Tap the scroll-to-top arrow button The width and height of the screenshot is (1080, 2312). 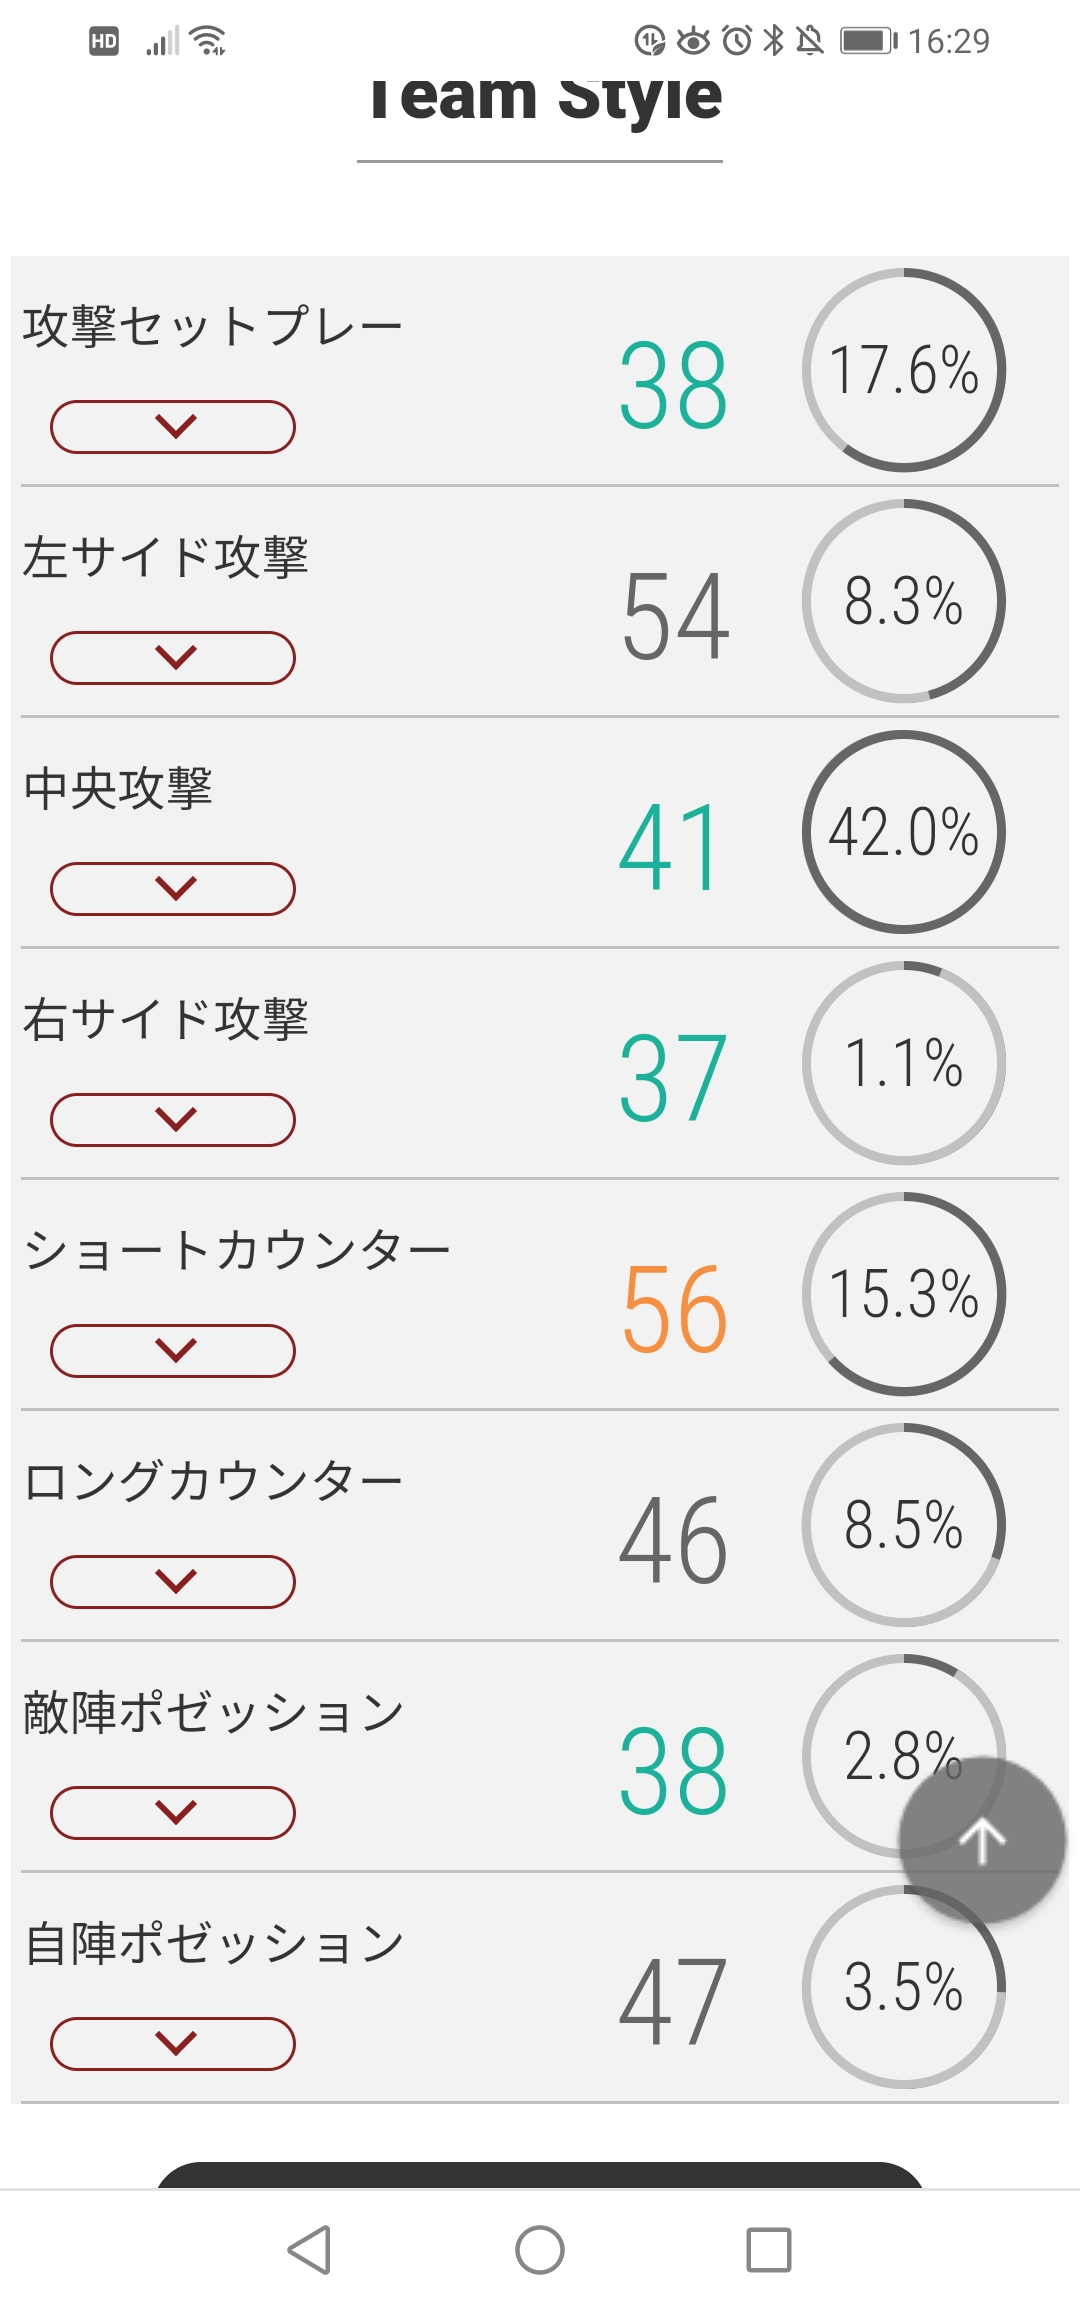point(982,1840)
